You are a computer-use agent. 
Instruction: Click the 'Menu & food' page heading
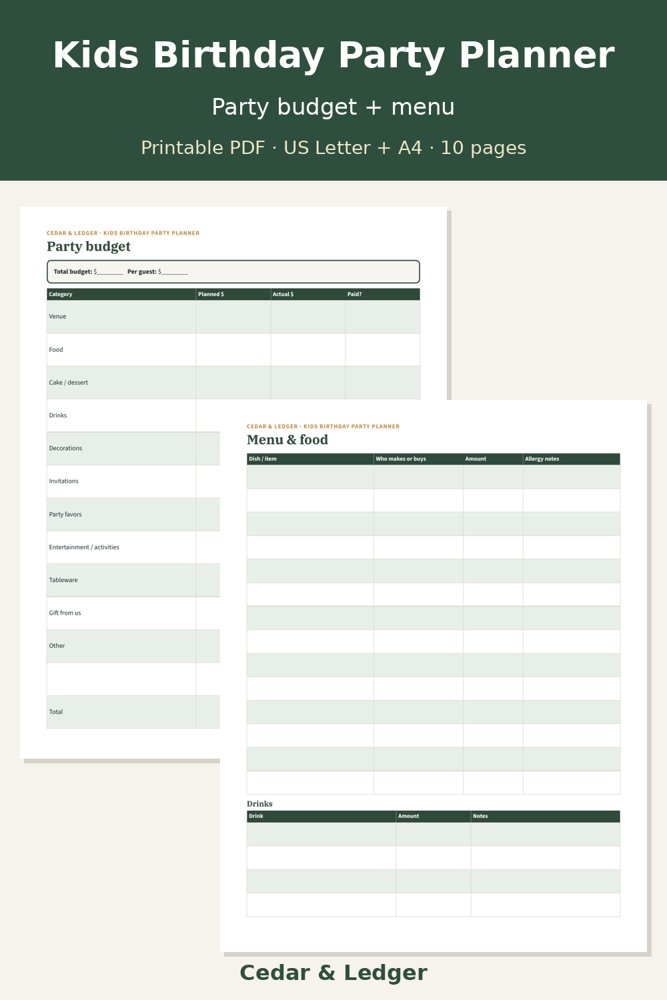point(288,439)
